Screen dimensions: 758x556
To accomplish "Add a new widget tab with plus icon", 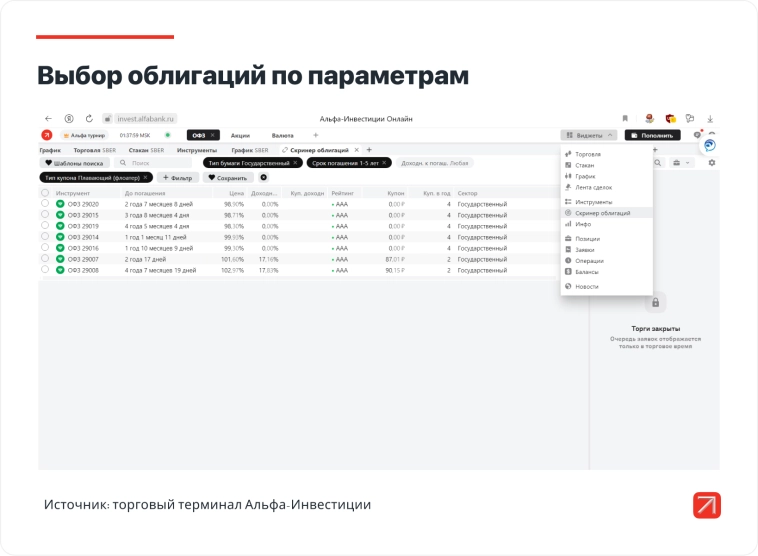I will (369, 150).
